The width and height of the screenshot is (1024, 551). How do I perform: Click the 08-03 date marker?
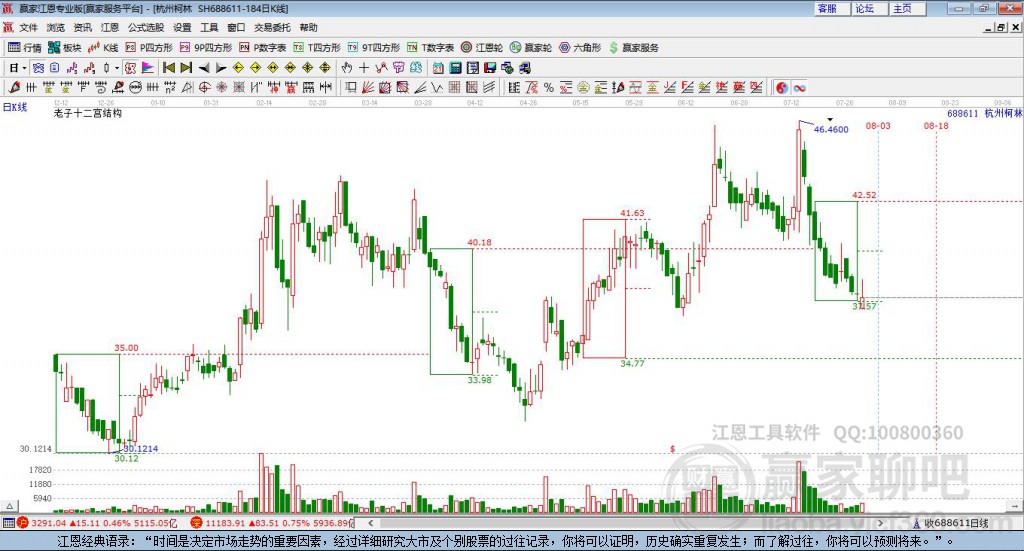(878, 125)
